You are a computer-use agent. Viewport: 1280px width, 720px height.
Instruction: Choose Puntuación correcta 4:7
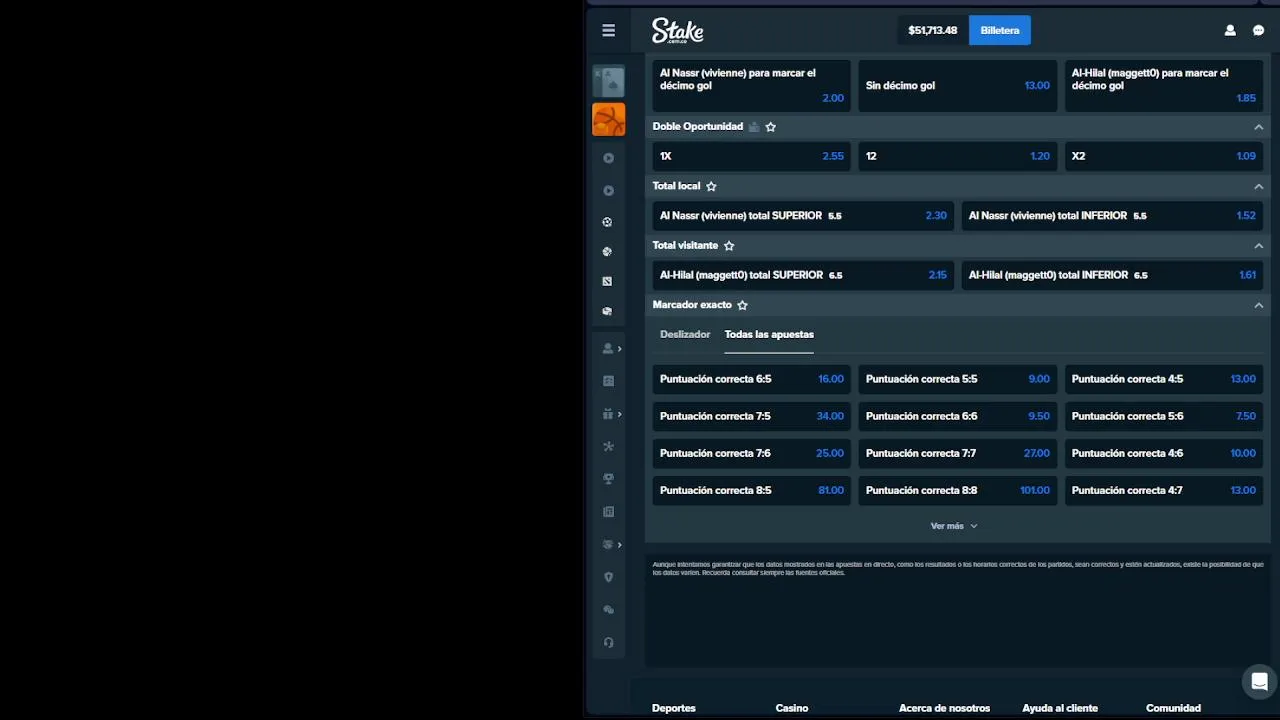point(1164,490)
